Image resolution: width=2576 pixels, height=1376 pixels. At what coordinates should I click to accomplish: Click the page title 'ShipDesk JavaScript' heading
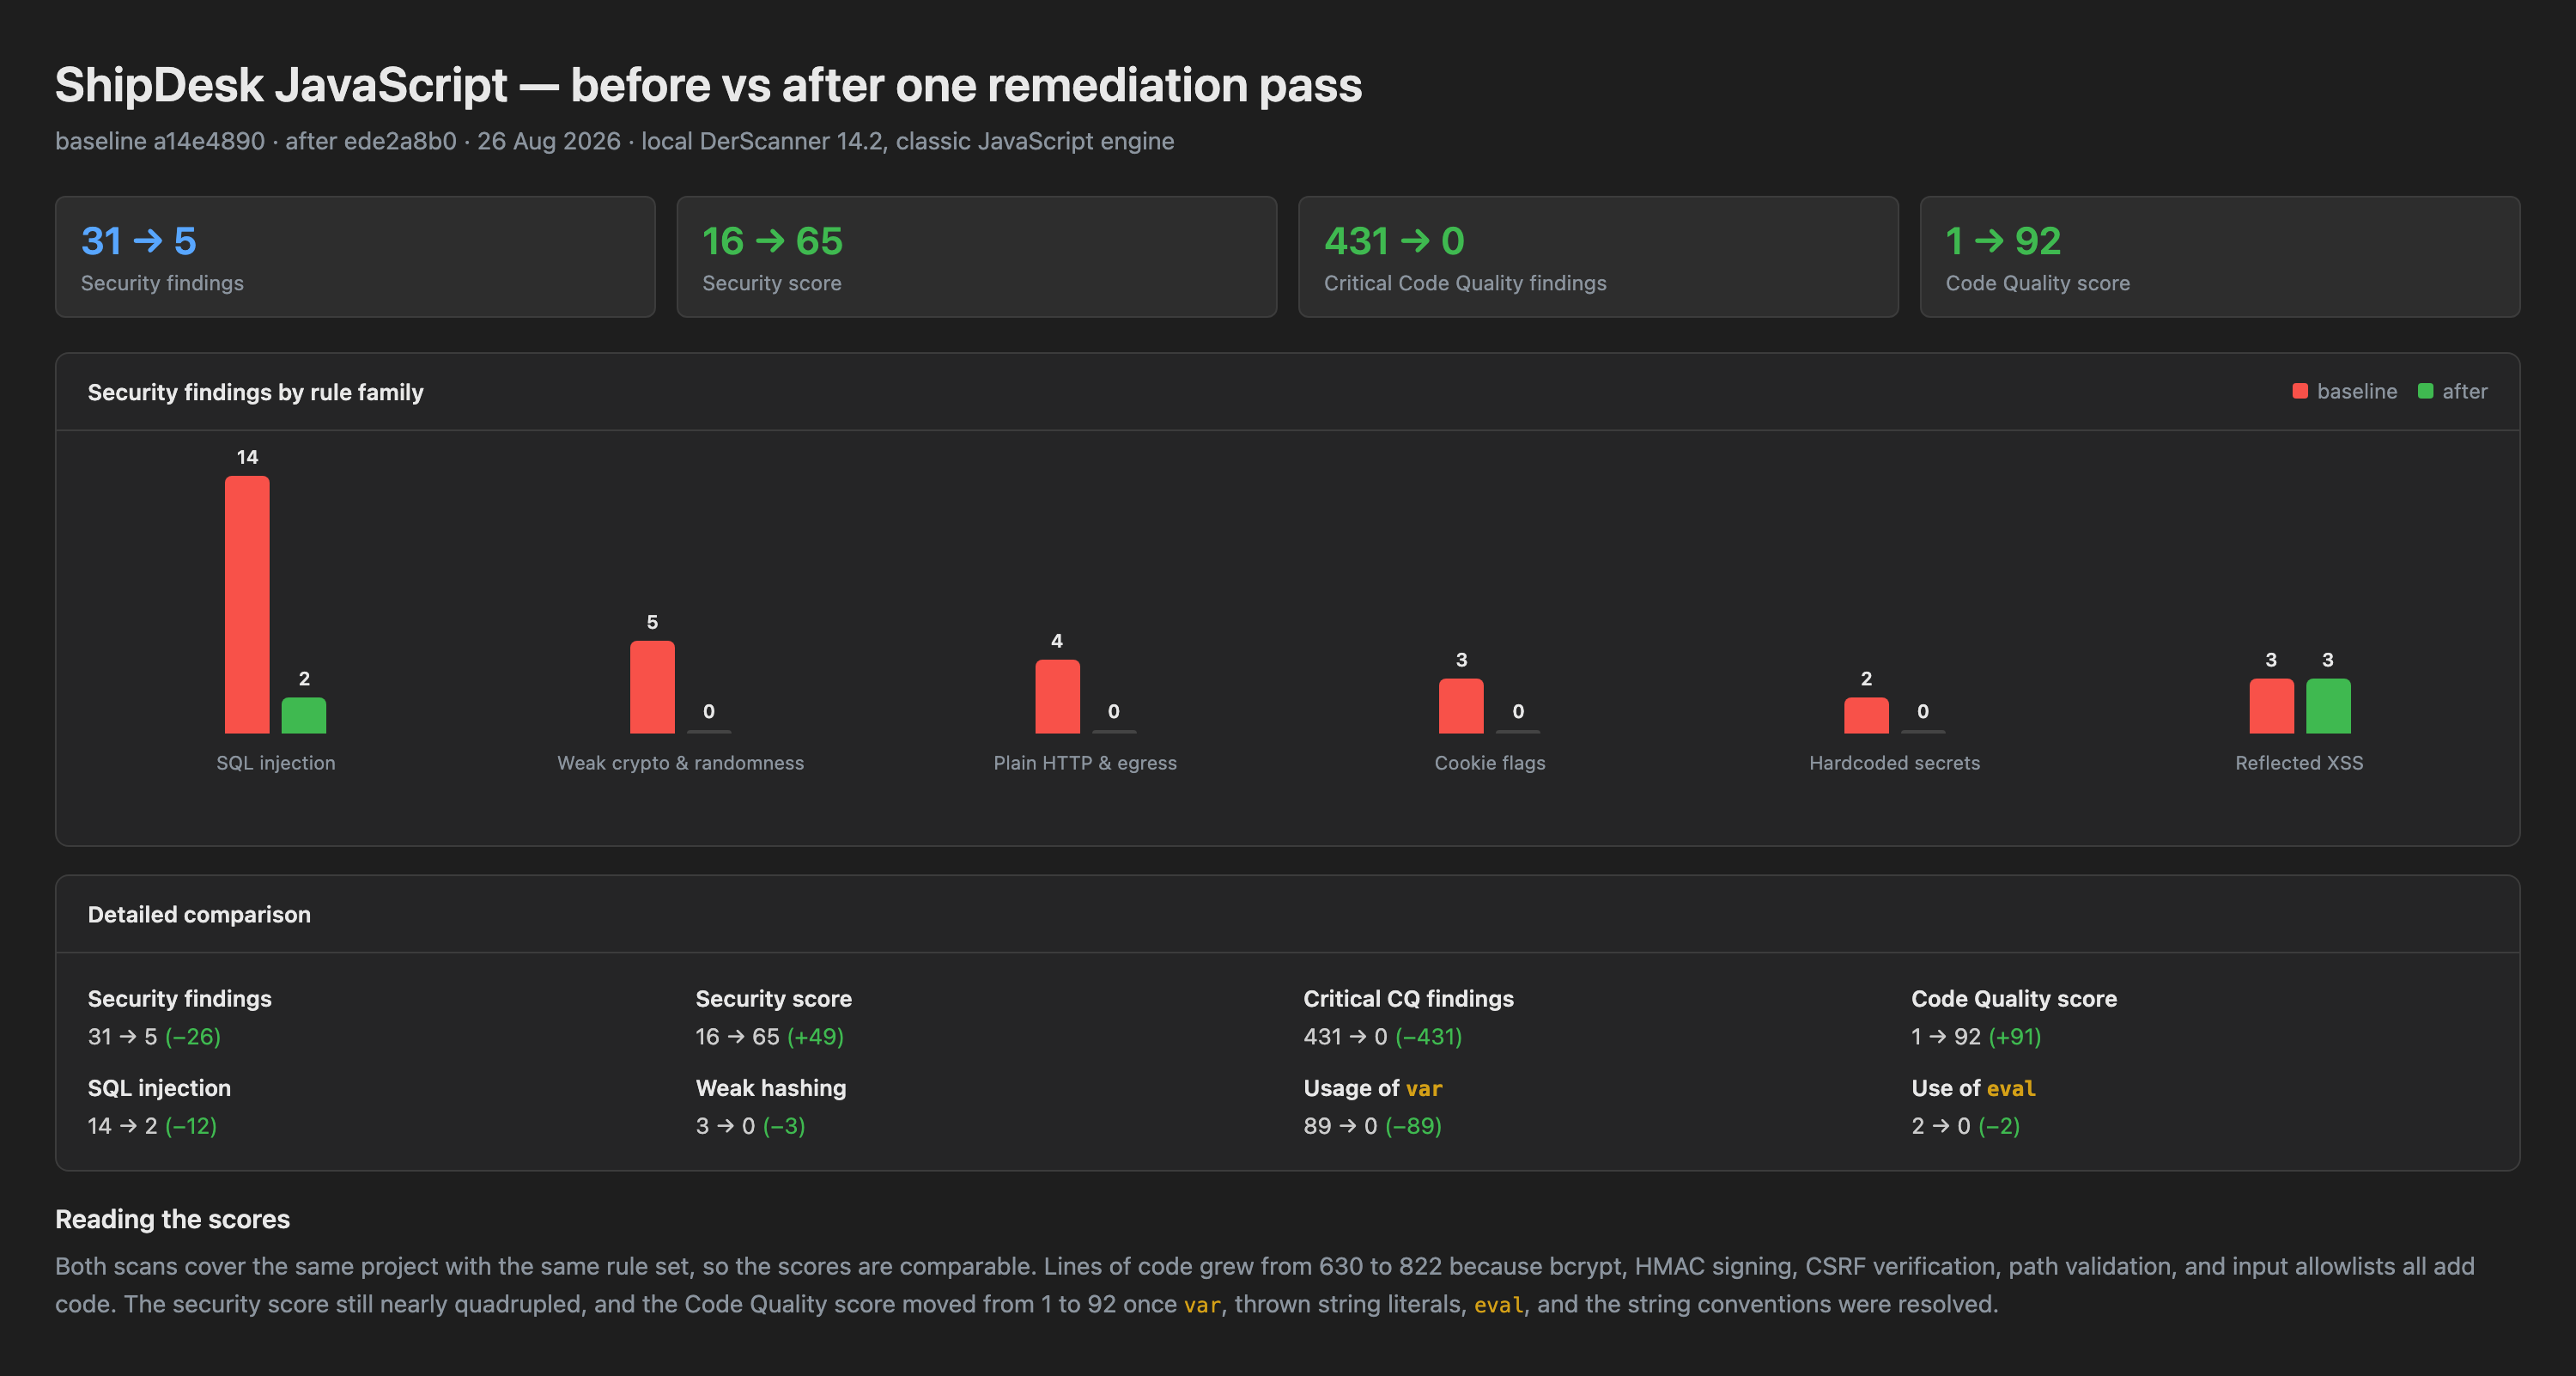pos(708,85)
